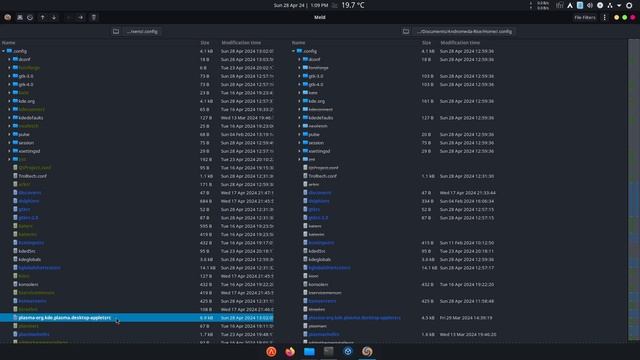Click the blue round app icon in dock

[348, 351]
